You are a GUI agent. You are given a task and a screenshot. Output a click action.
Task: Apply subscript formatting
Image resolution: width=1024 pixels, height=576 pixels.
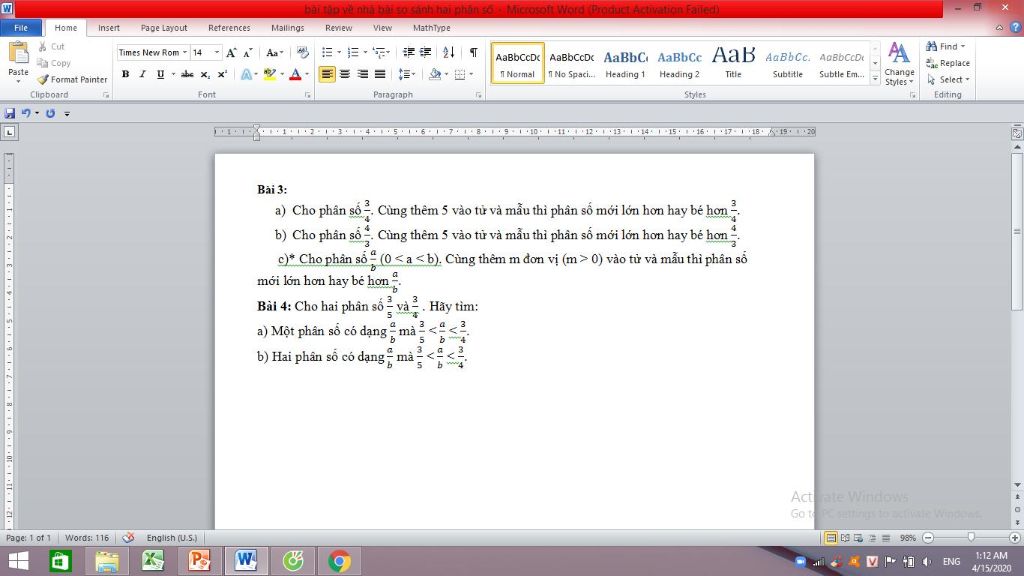coord(205,74)
